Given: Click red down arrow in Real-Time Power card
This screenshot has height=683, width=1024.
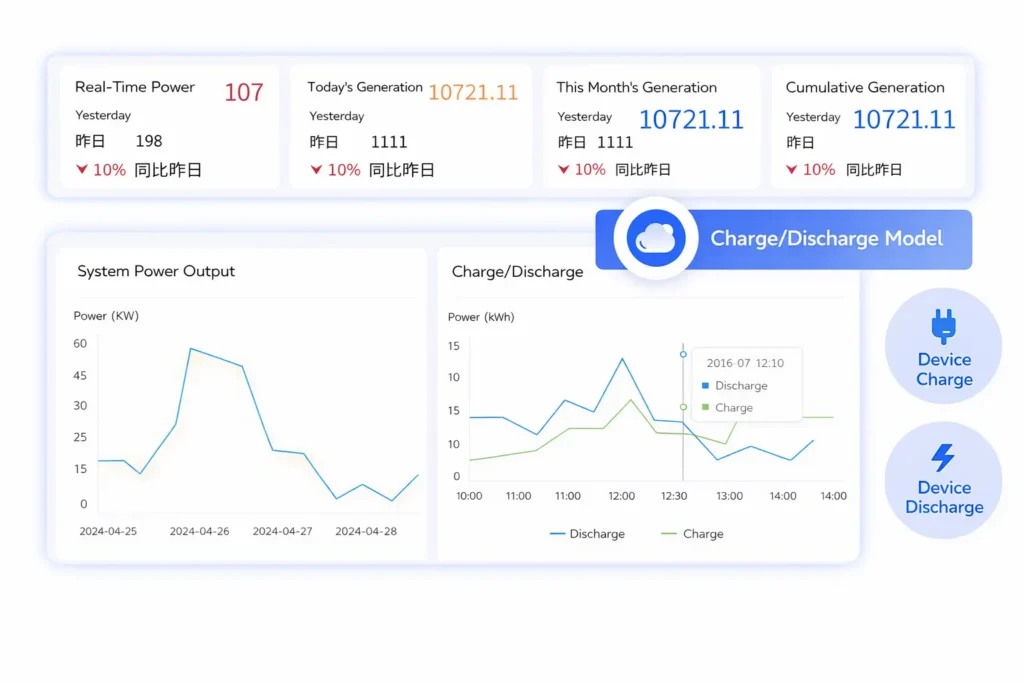Looking at the screenshot, I should point(81,170).
